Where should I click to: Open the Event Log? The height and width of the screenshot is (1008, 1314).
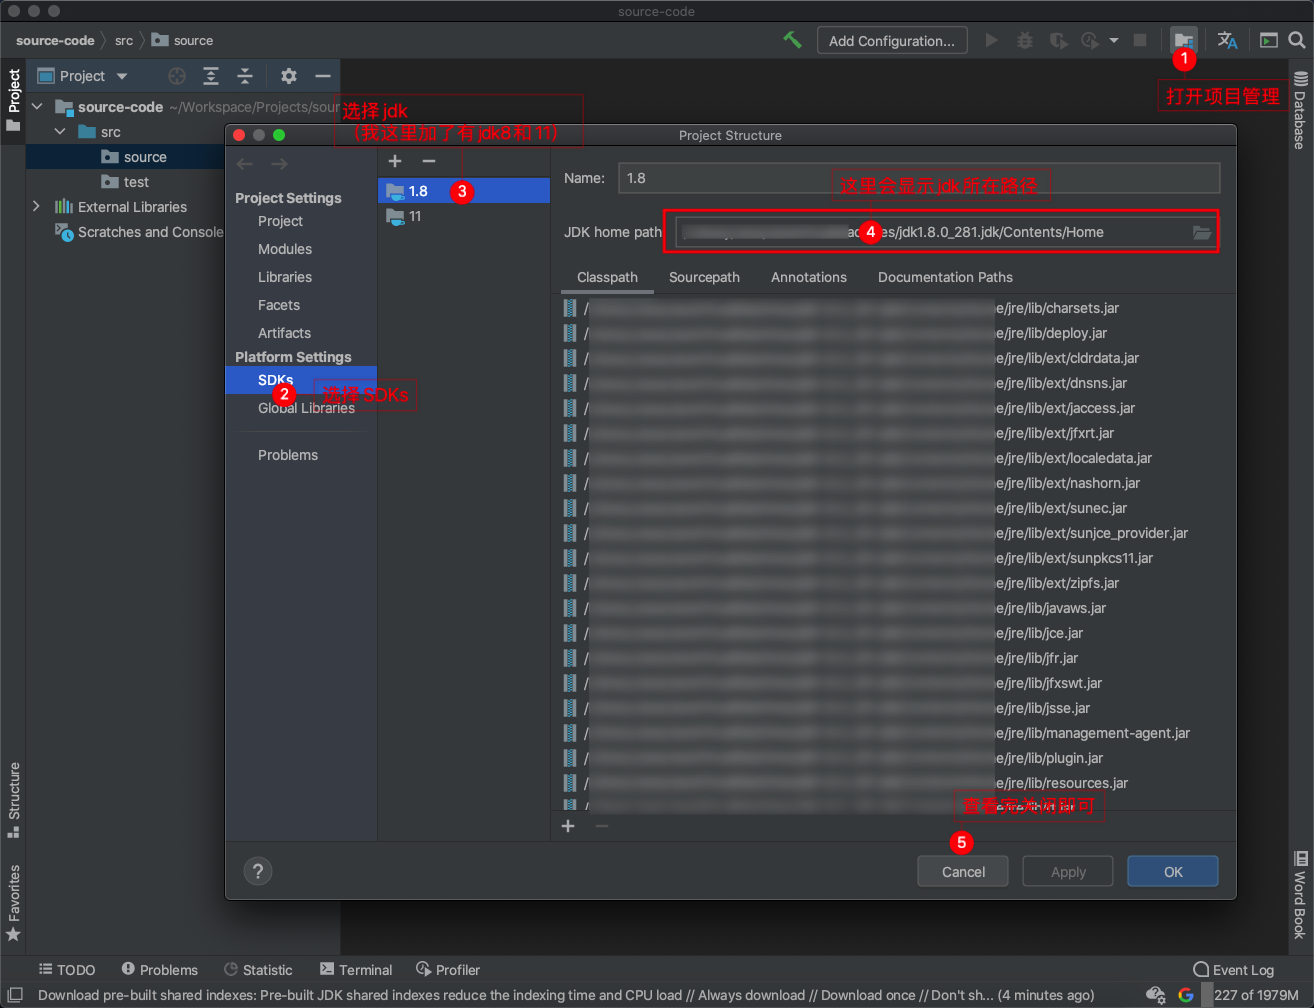coord(1234,970)
